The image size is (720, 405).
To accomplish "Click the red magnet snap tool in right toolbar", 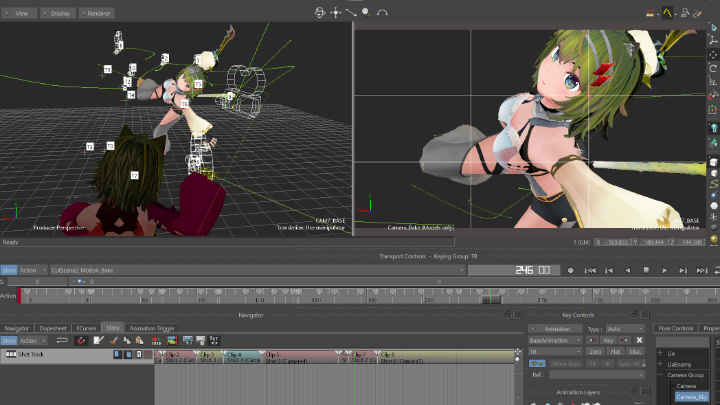I will coord(712,95).
